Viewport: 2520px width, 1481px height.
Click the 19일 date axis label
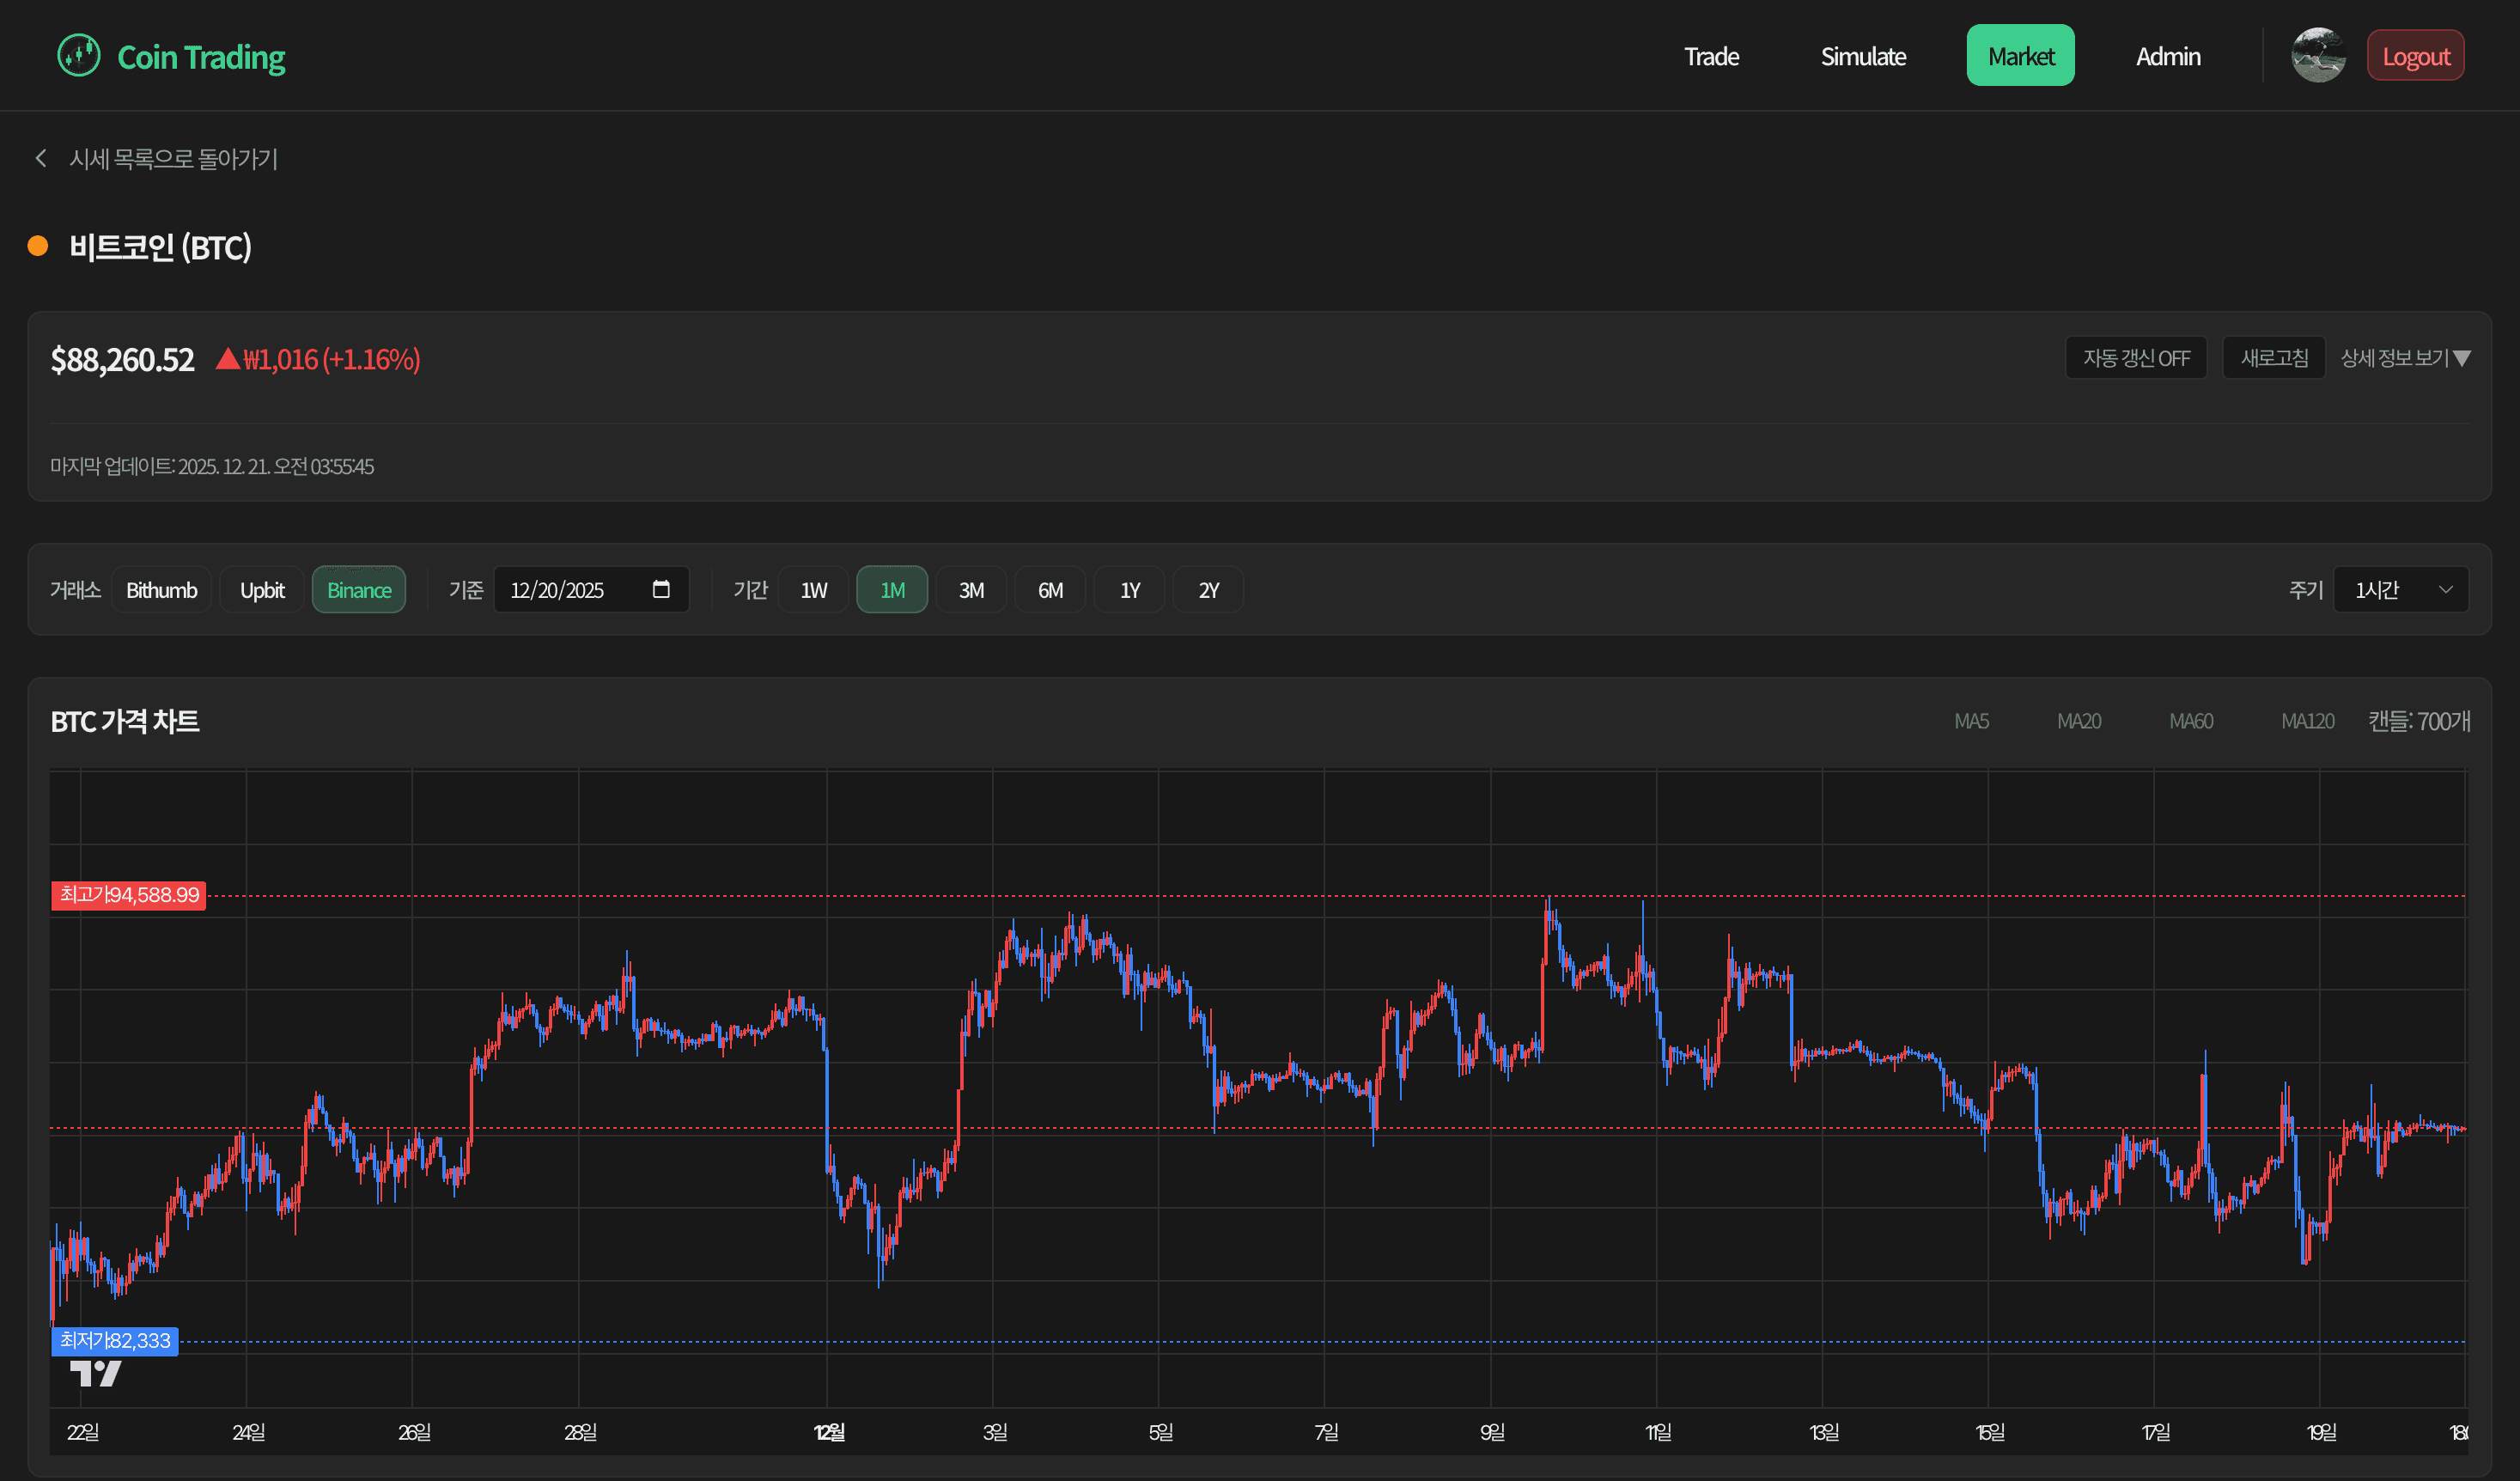[x=2322, y=1432]
